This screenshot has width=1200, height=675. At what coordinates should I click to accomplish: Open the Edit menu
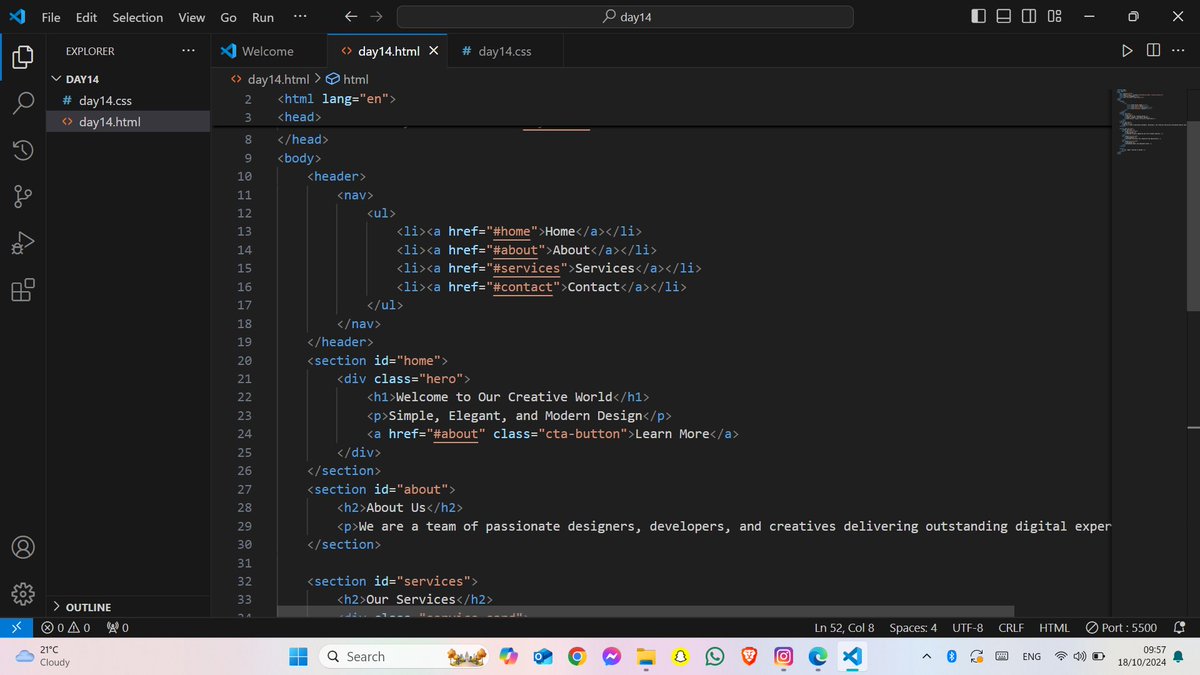point(86,17)
